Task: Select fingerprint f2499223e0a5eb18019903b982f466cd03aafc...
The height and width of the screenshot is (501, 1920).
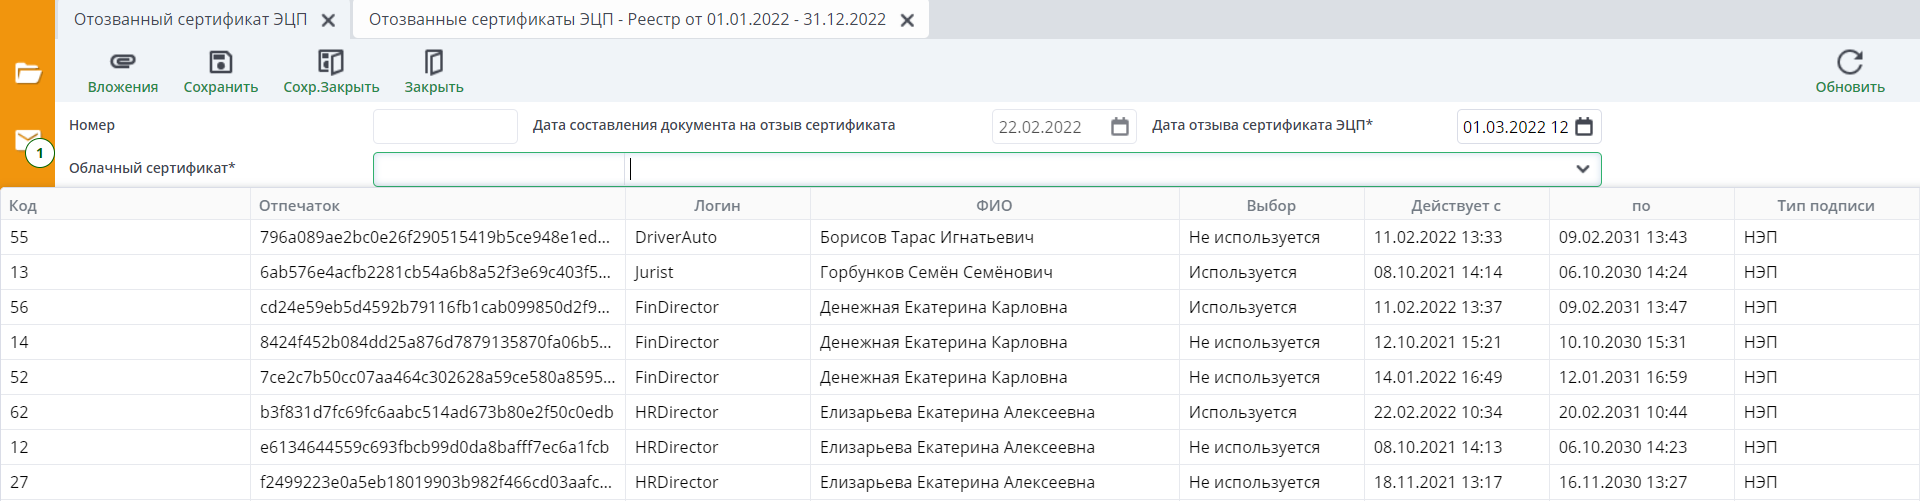Action: (436, 483)
